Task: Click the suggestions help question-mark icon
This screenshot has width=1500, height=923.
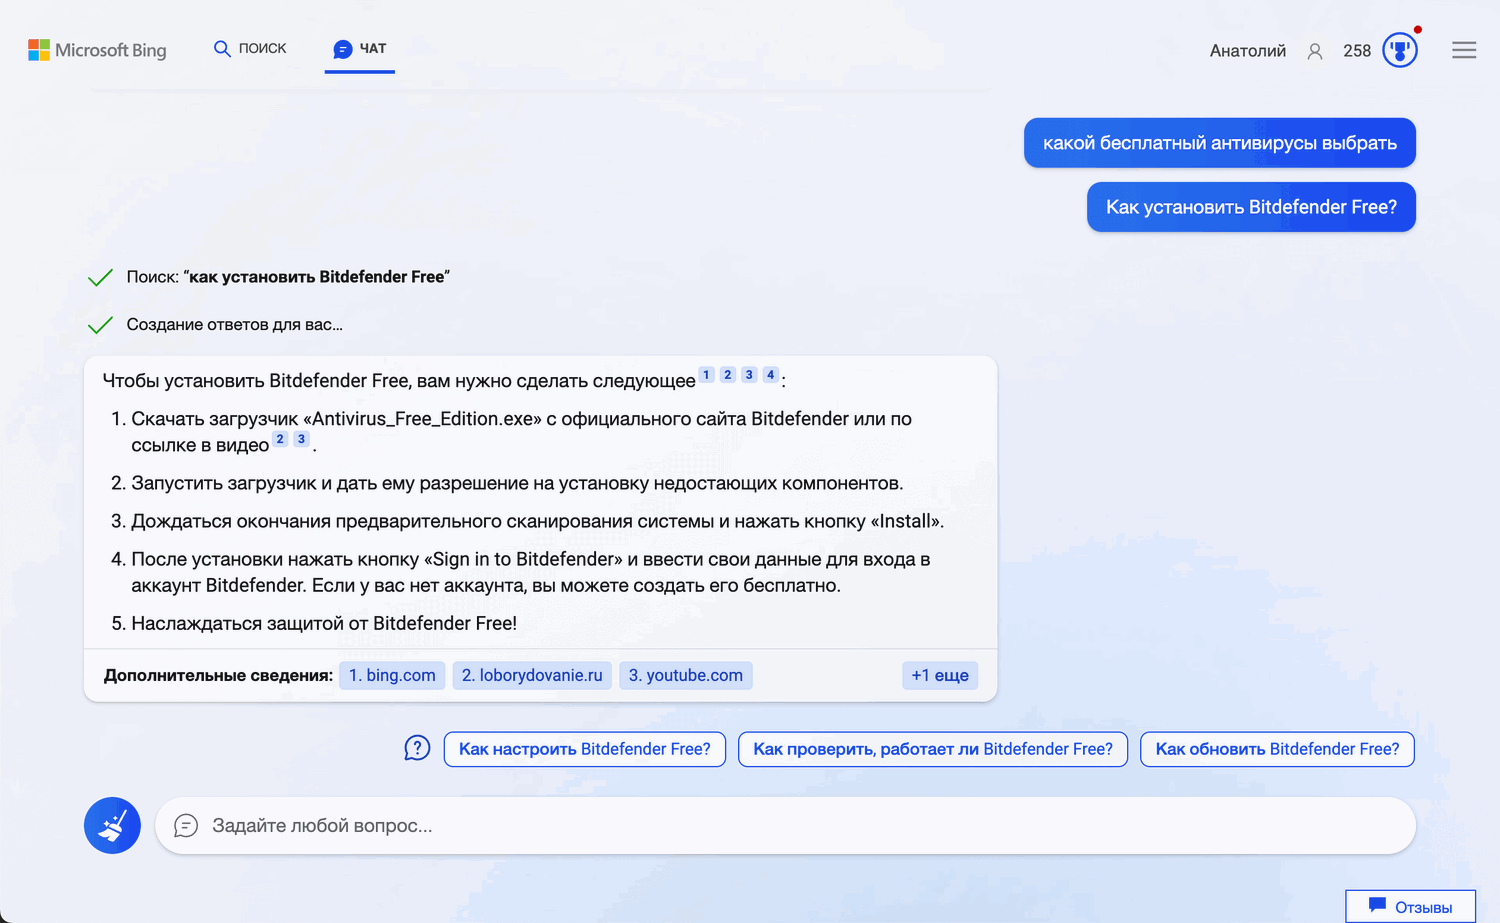Action: pyautogui.click(x=417, y=748)
